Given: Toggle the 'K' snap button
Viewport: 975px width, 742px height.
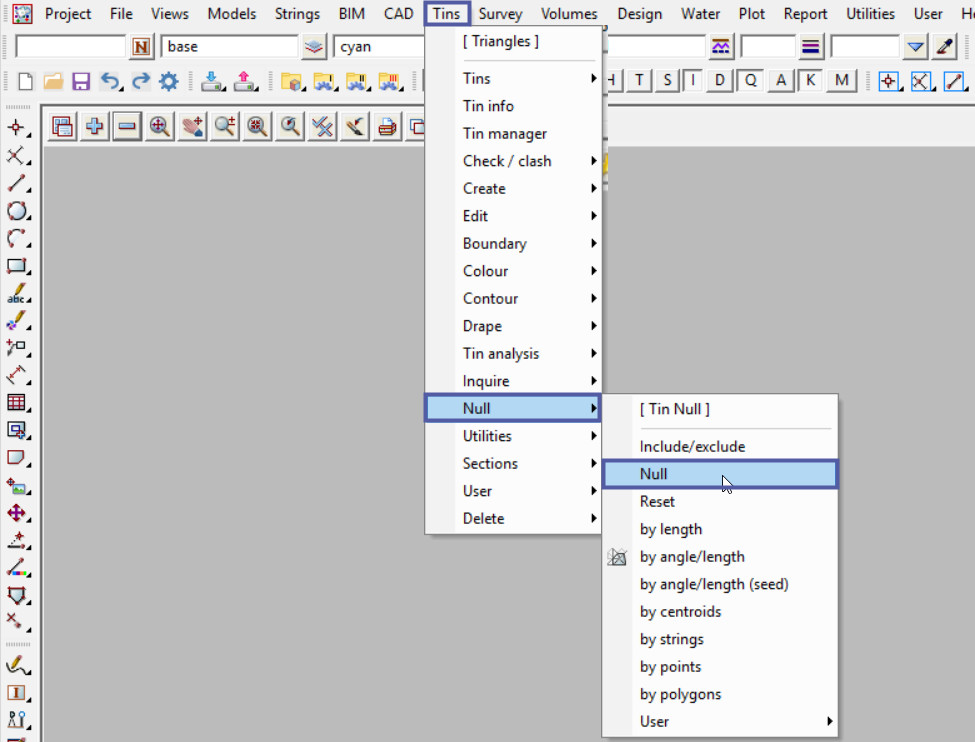Looking at the screenshot, I should point(810,81).
